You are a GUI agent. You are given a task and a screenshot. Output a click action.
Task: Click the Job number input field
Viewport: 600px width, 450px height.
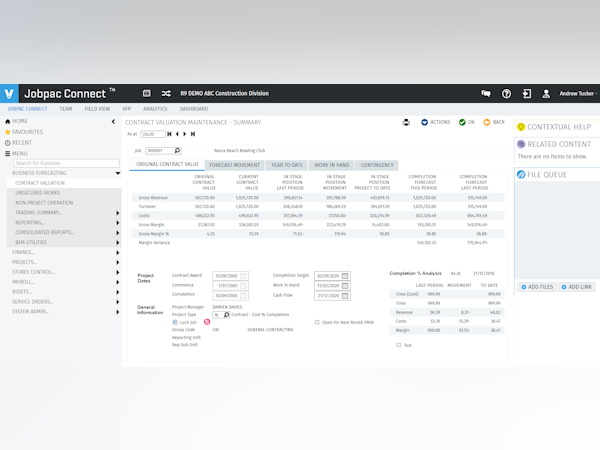click(x=160, y=151)
